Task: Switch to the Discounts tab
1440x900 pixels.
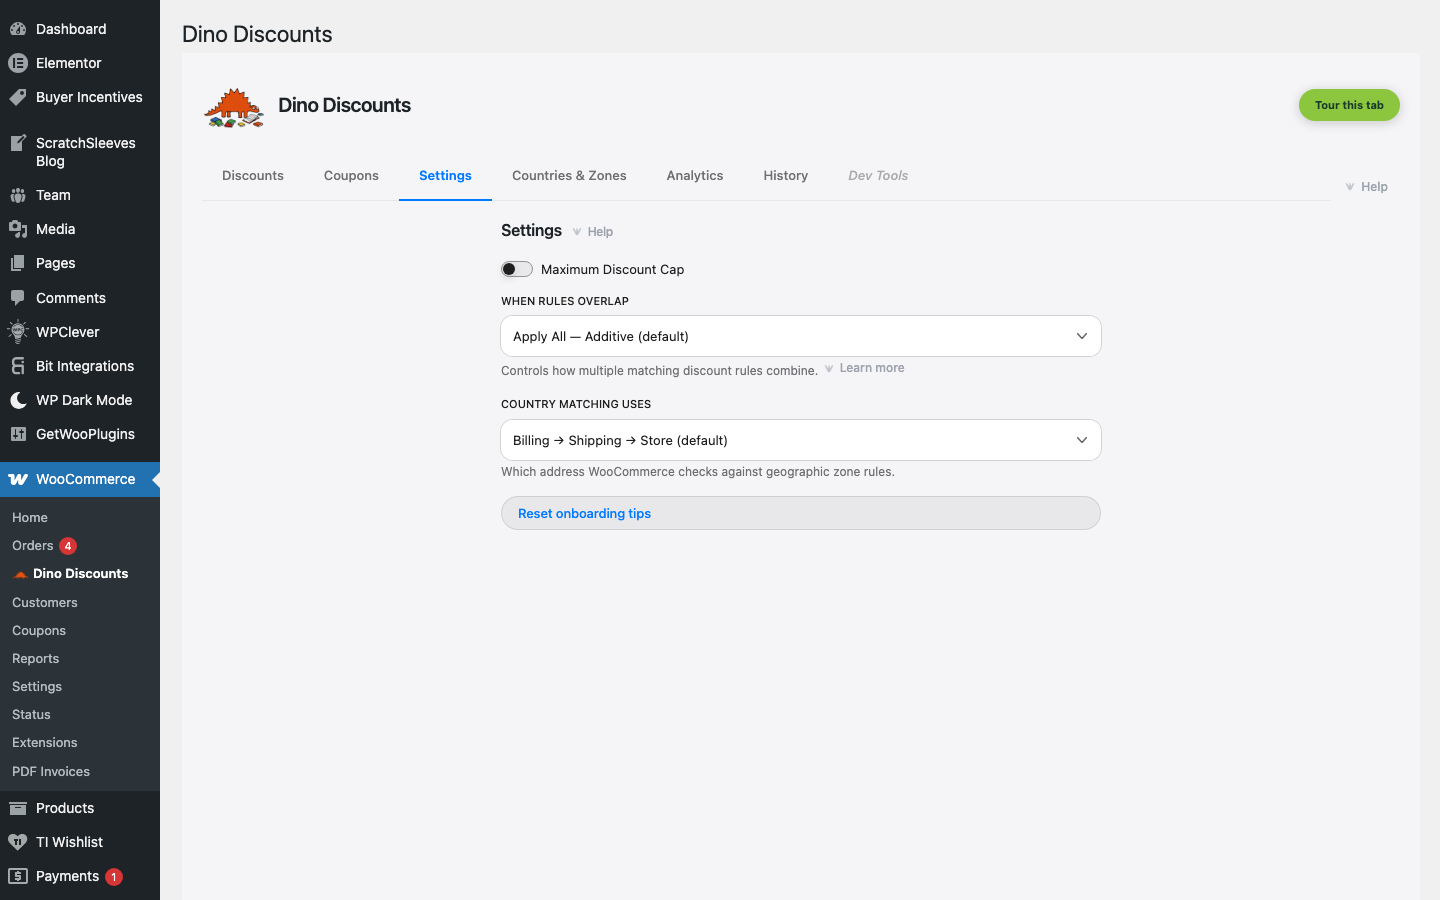Action: (x=253, y=175)
